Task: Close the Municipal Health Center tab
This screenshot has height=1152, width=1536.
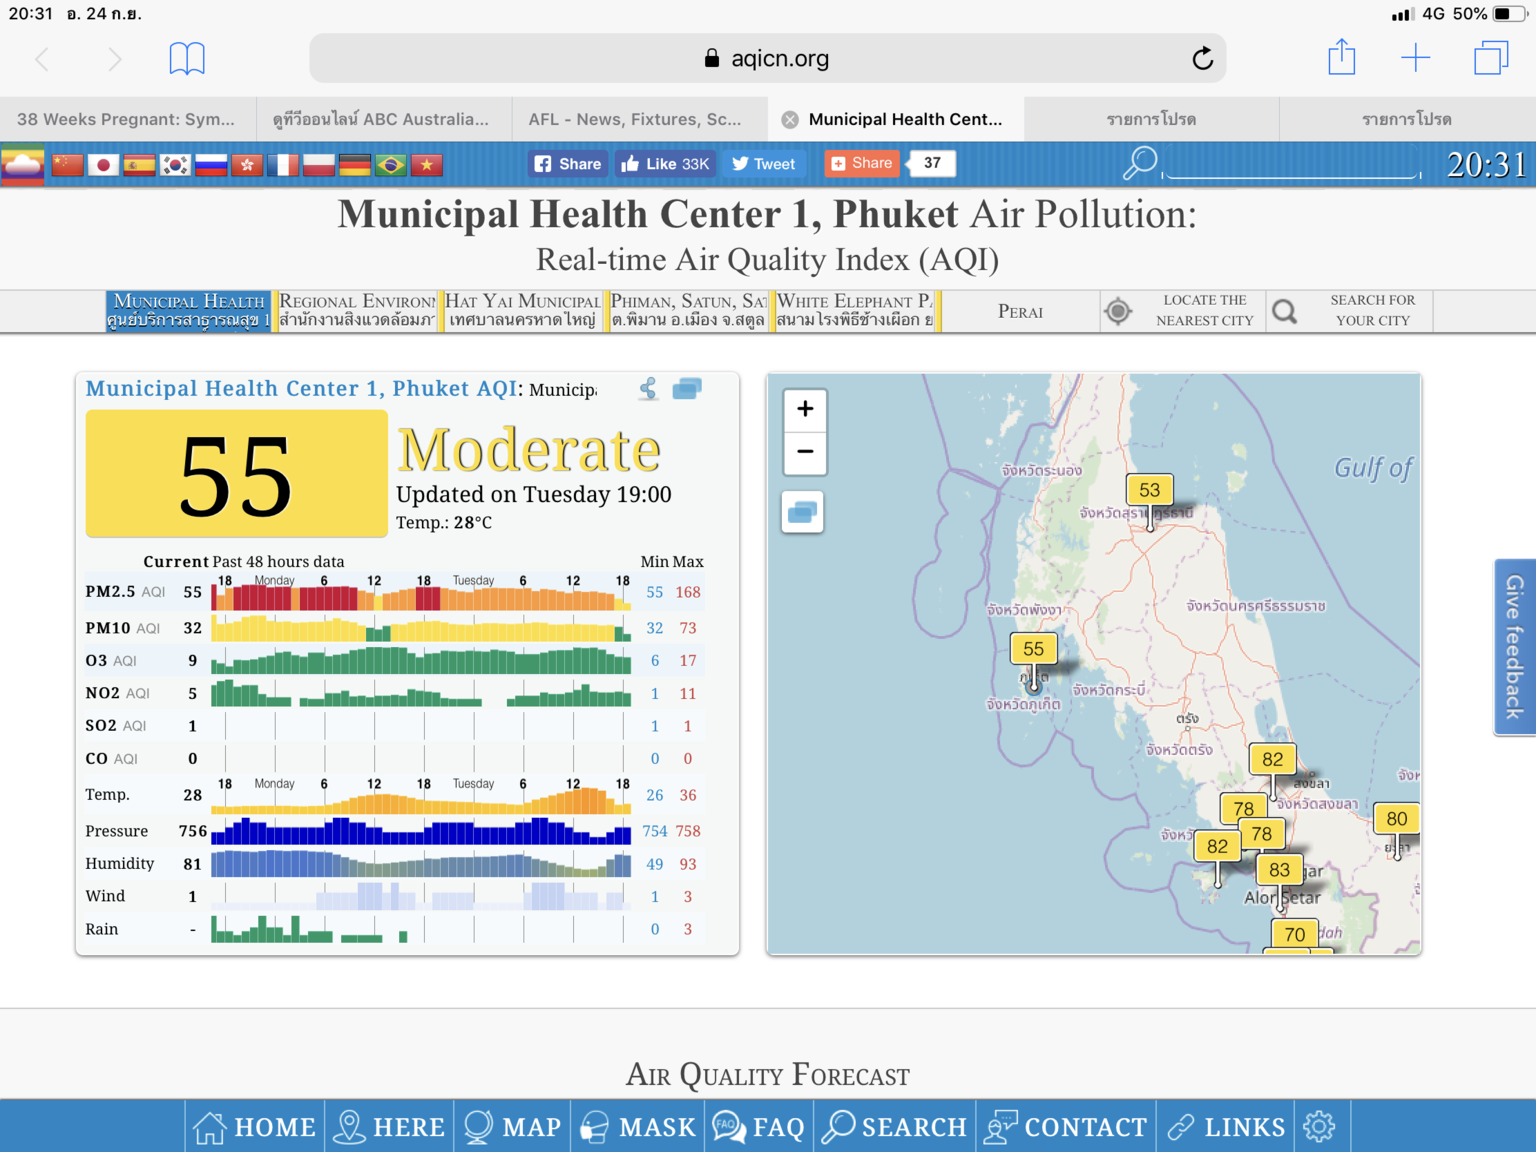Action: [x=790, y=120]
